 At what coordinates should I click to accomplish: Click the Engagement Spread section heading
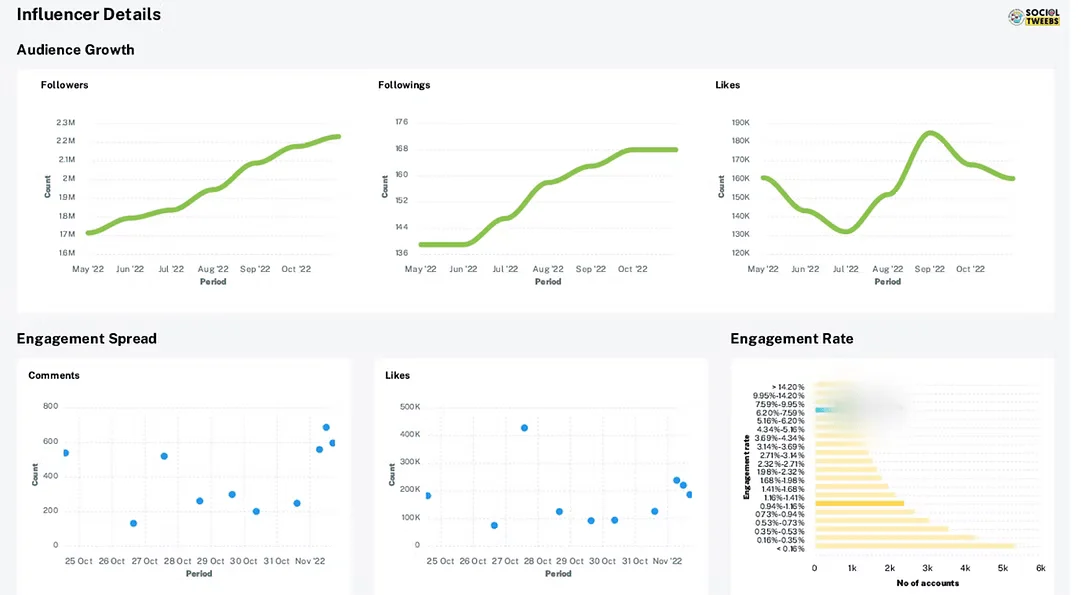86,339
